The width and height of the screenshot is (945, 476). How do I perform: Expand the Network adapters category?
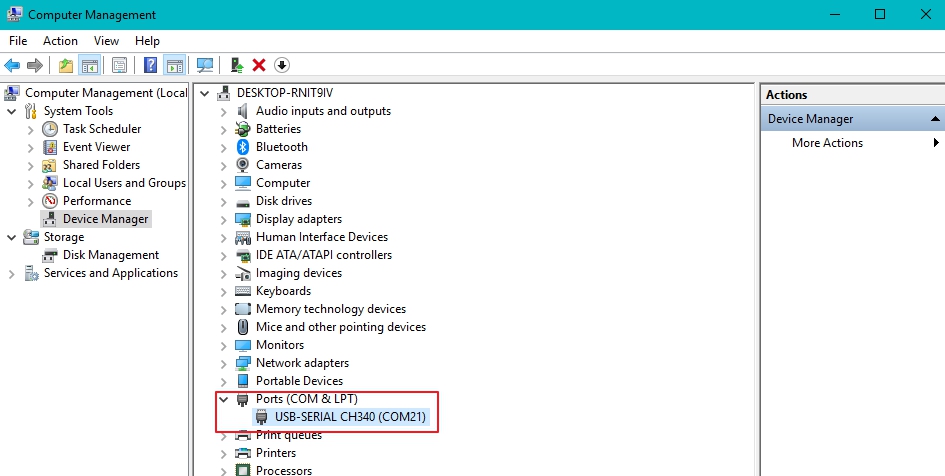[224, 363]
